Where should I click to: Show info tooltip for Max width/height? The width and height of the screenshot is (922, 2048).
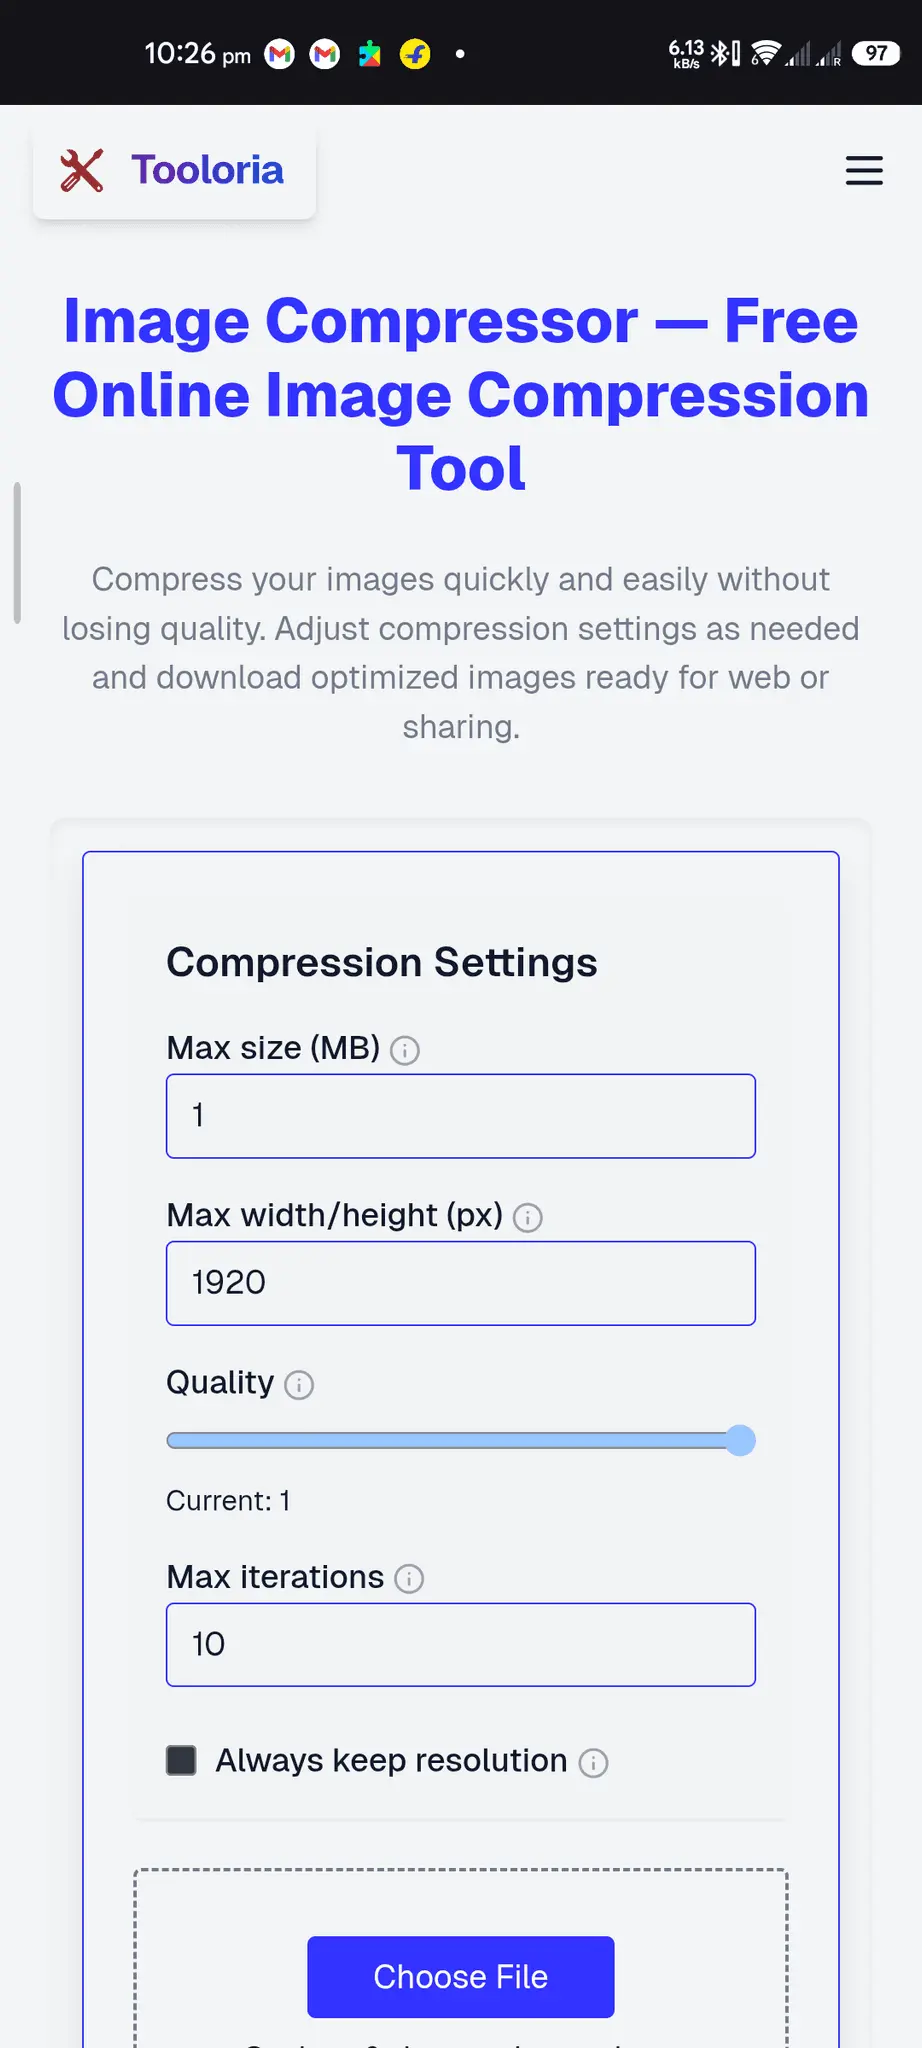click(528, 1217)
